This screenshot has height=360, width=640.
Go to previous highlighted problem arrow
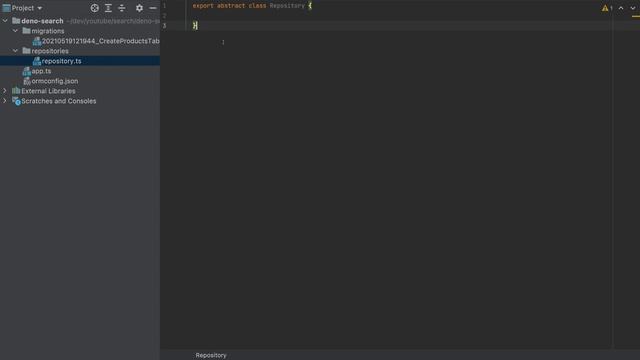[x=621, y=8]
